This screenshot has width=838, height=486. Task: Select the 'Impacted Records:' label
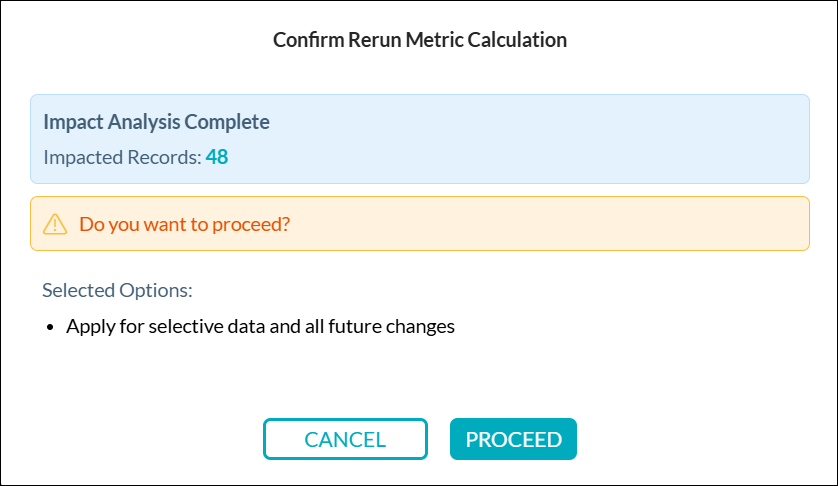click(x=122, y=157)
